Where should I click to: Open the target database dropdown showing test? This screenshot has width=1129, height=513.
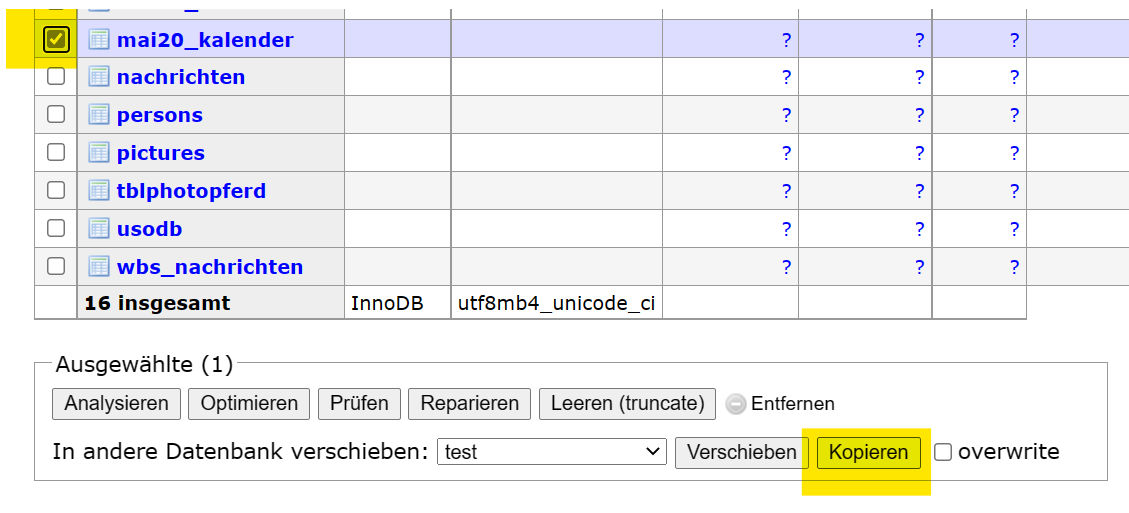tap(551, 452)
